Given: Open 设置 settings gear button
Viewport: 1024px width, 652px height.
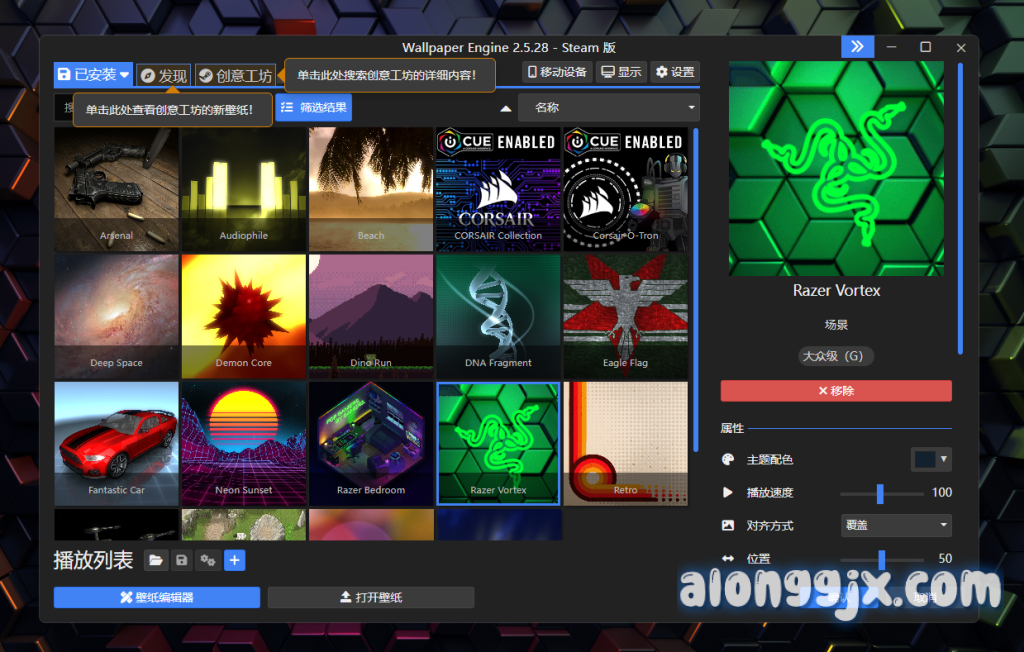Looking at the screenshot, I should 675,72.
